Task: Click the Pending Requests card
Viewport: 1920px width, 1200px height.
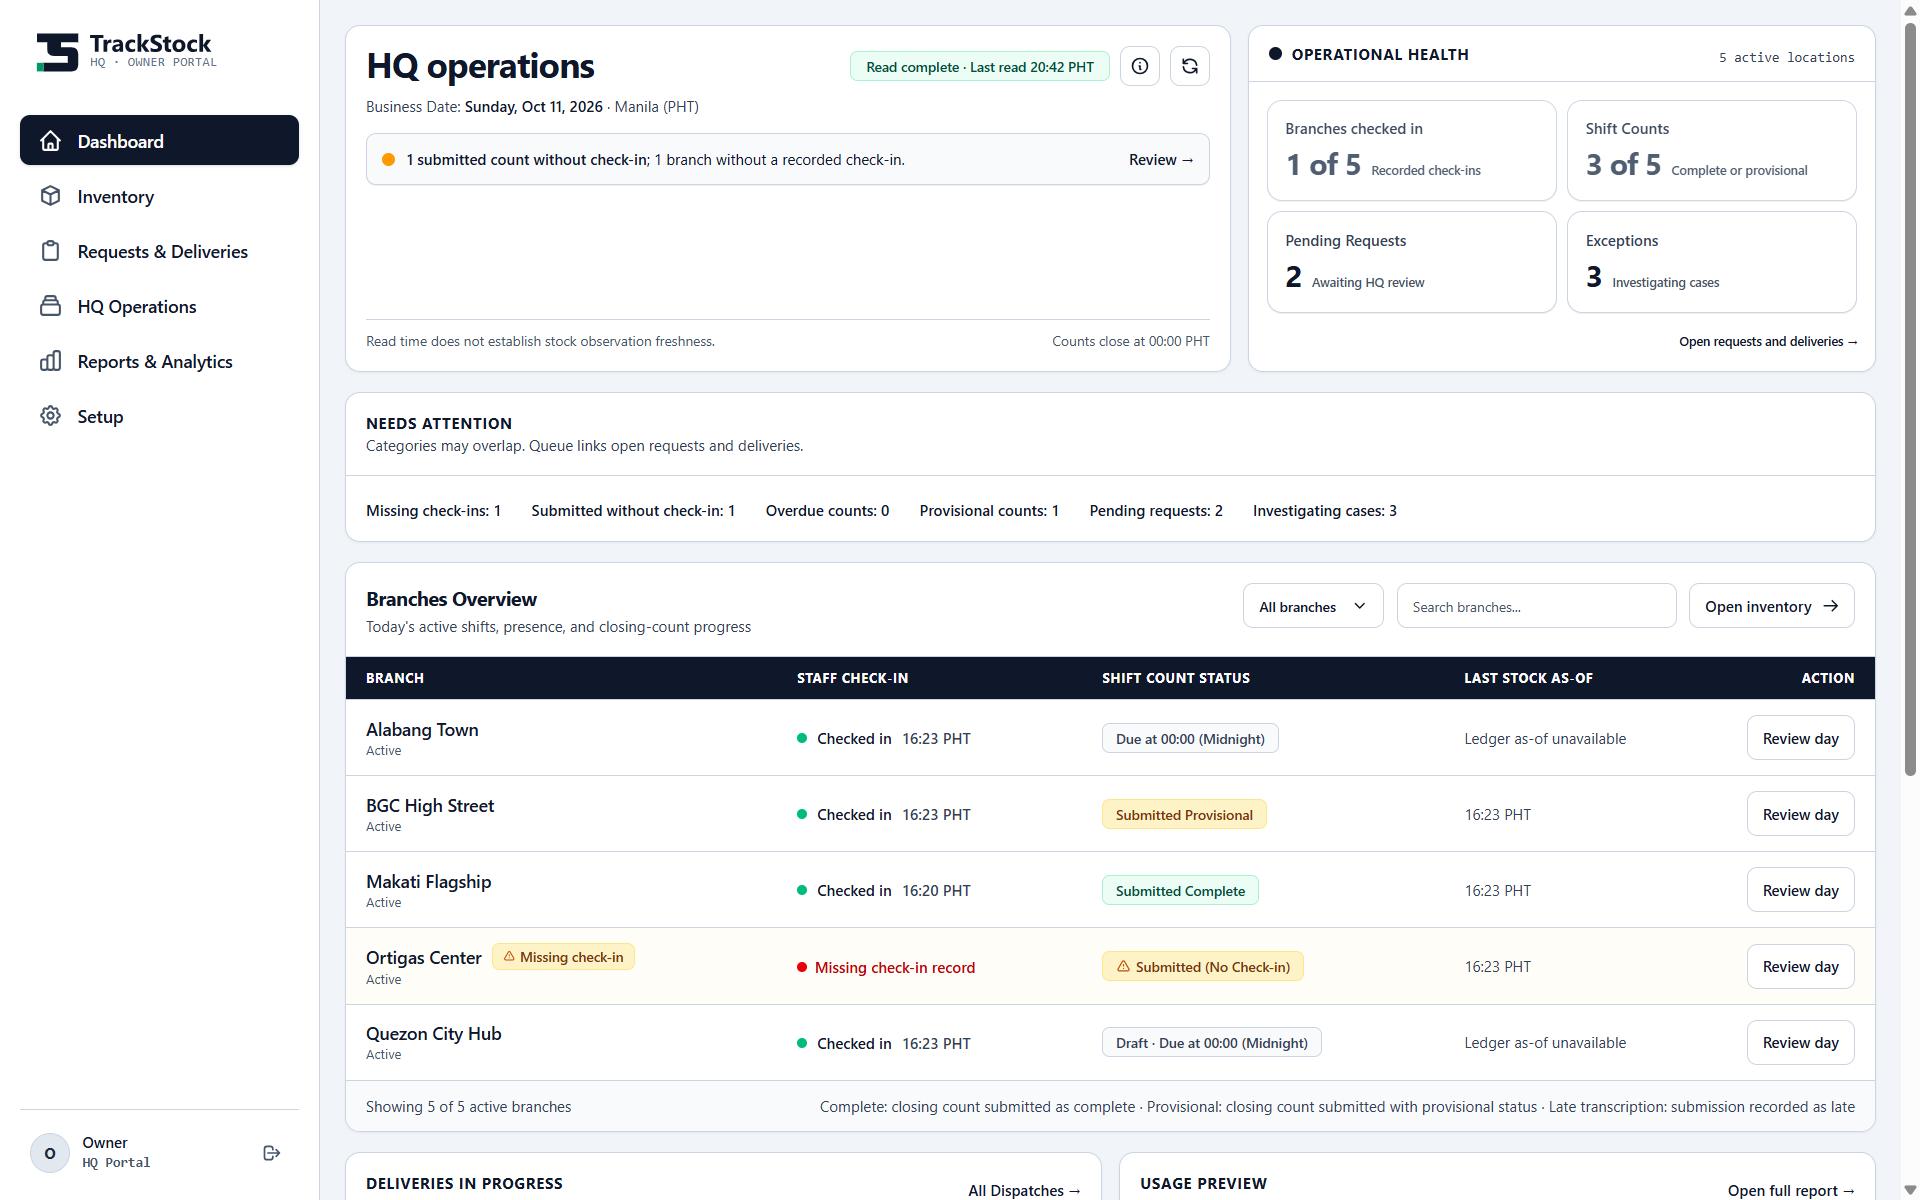Action: click(x=1411, y=262)
